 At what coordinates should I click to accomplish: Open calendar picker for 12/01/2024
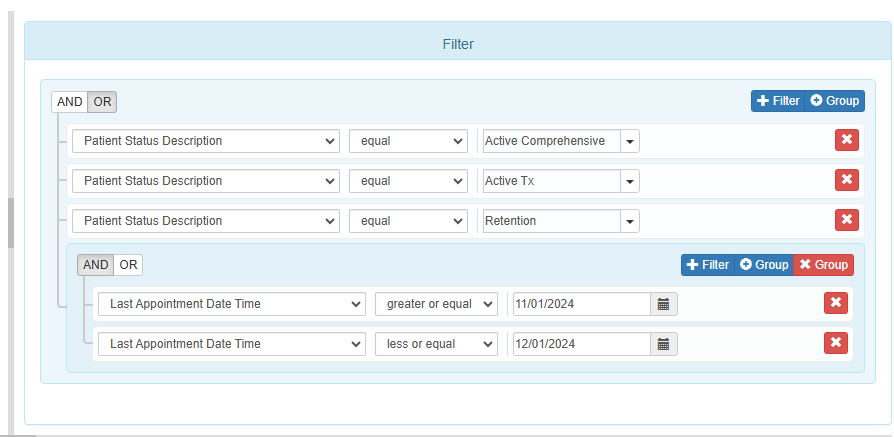[664, 344]
